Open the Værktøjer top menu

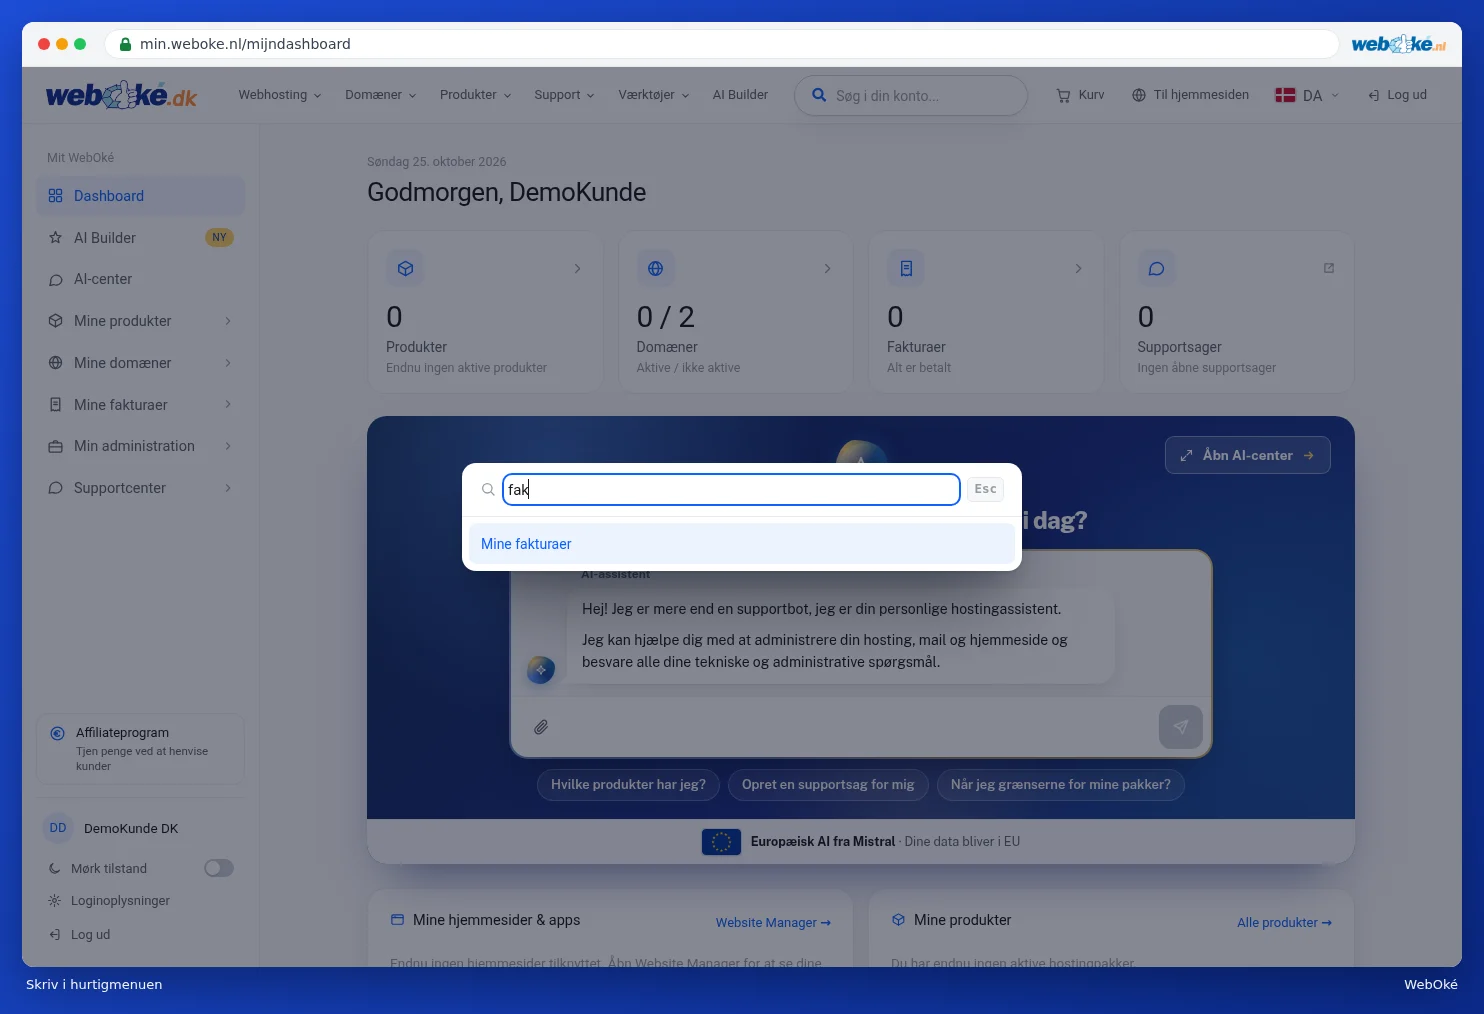[654, 95]
